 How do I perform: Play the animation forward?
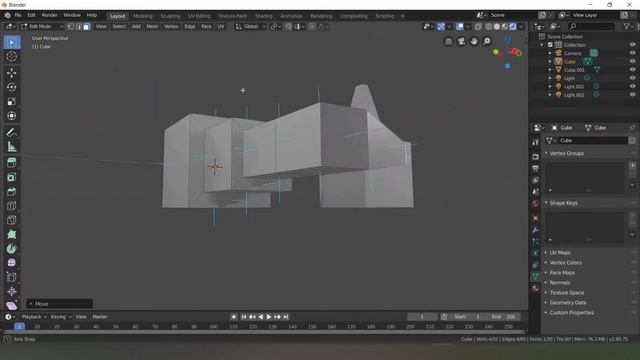pos(269,317)
